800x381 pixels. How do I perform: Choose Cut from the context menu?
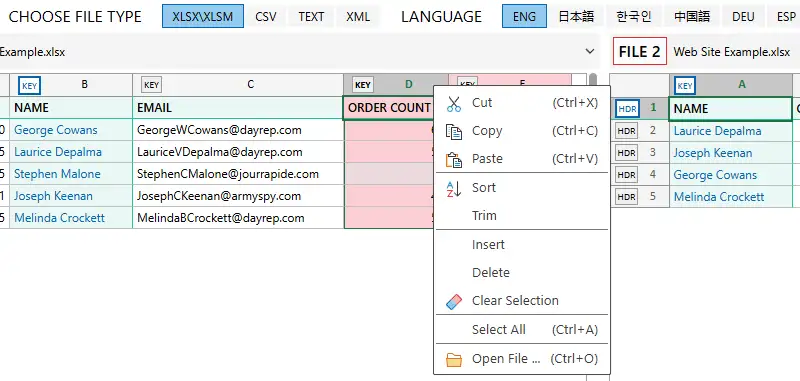pyautogui.click(x=521, y=103)
